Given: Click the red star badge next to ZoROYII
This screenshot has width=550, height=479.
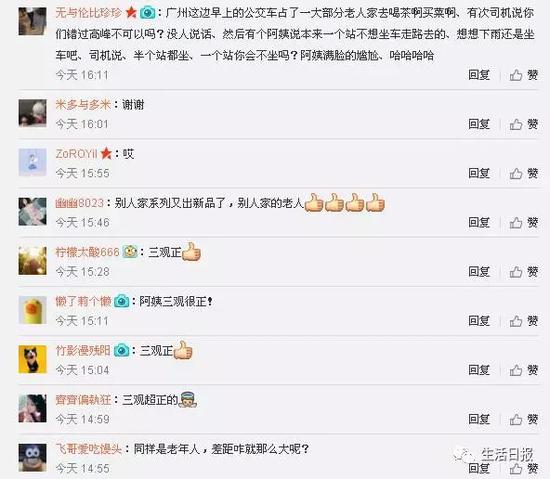Looking at the screenshot, I should click(x=106, y=154).
